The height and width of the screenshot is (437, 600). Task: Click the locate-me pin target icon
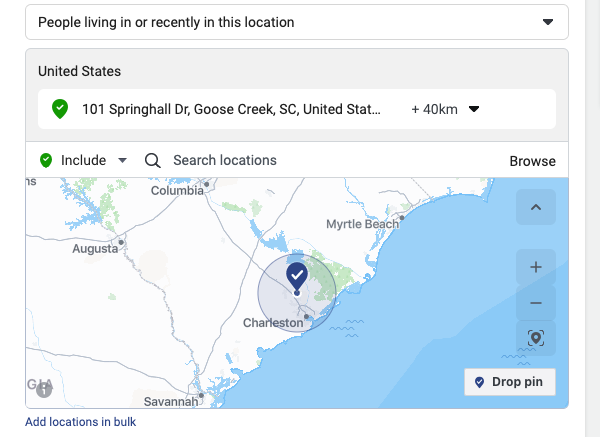click(x=536, y=338)
